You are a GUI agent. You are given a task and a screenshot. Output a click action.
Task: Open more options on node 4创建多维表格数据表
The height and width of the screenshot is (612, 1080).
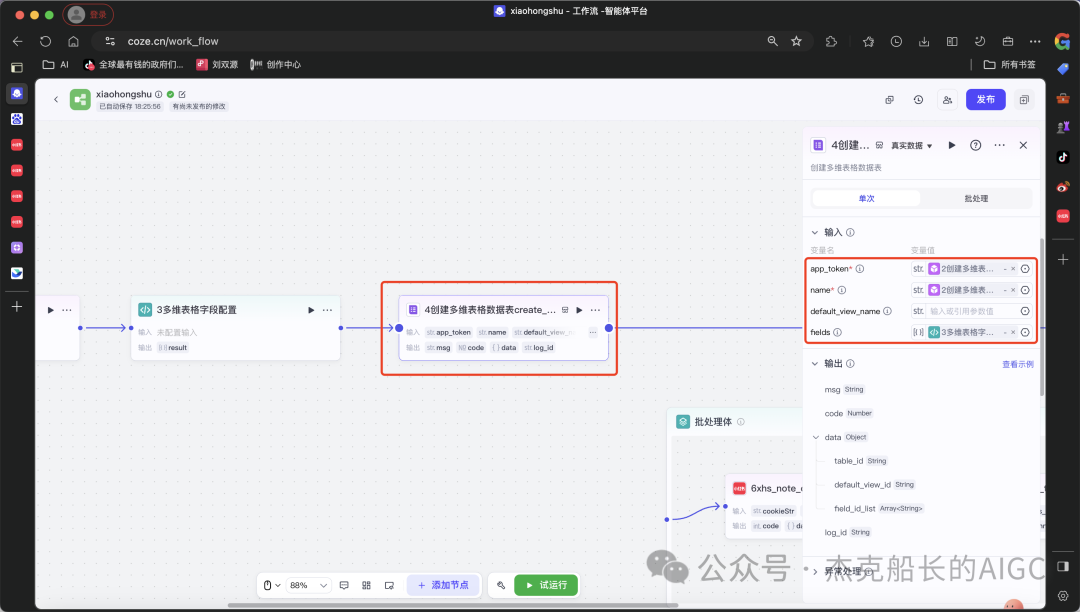(x=595, y=310)
